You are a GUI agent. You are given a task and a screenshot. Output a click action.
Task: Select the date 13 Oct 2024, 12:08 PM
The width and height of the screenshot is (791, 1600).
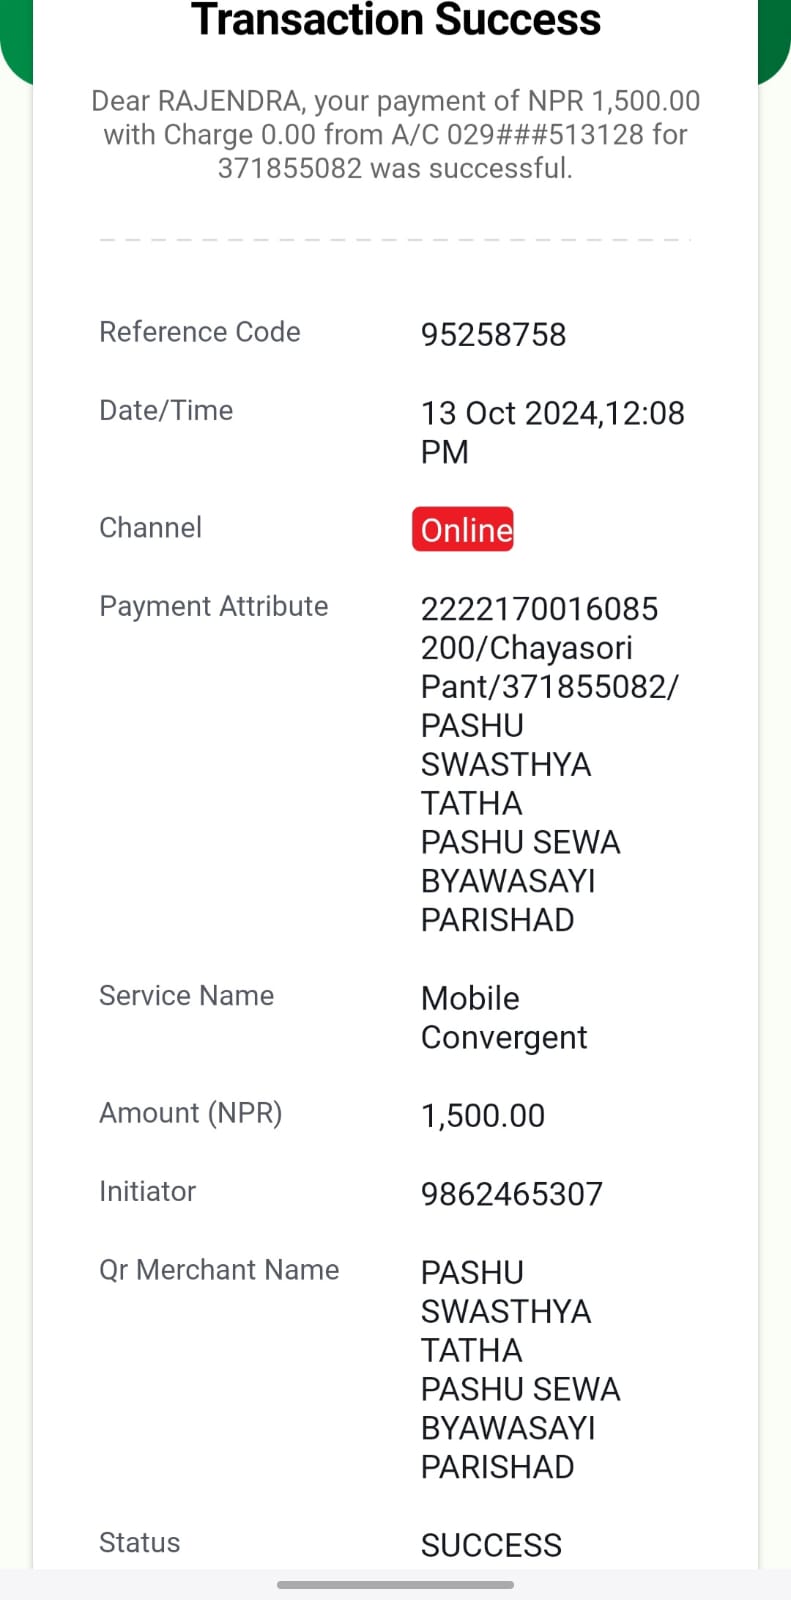pos(552,432)
